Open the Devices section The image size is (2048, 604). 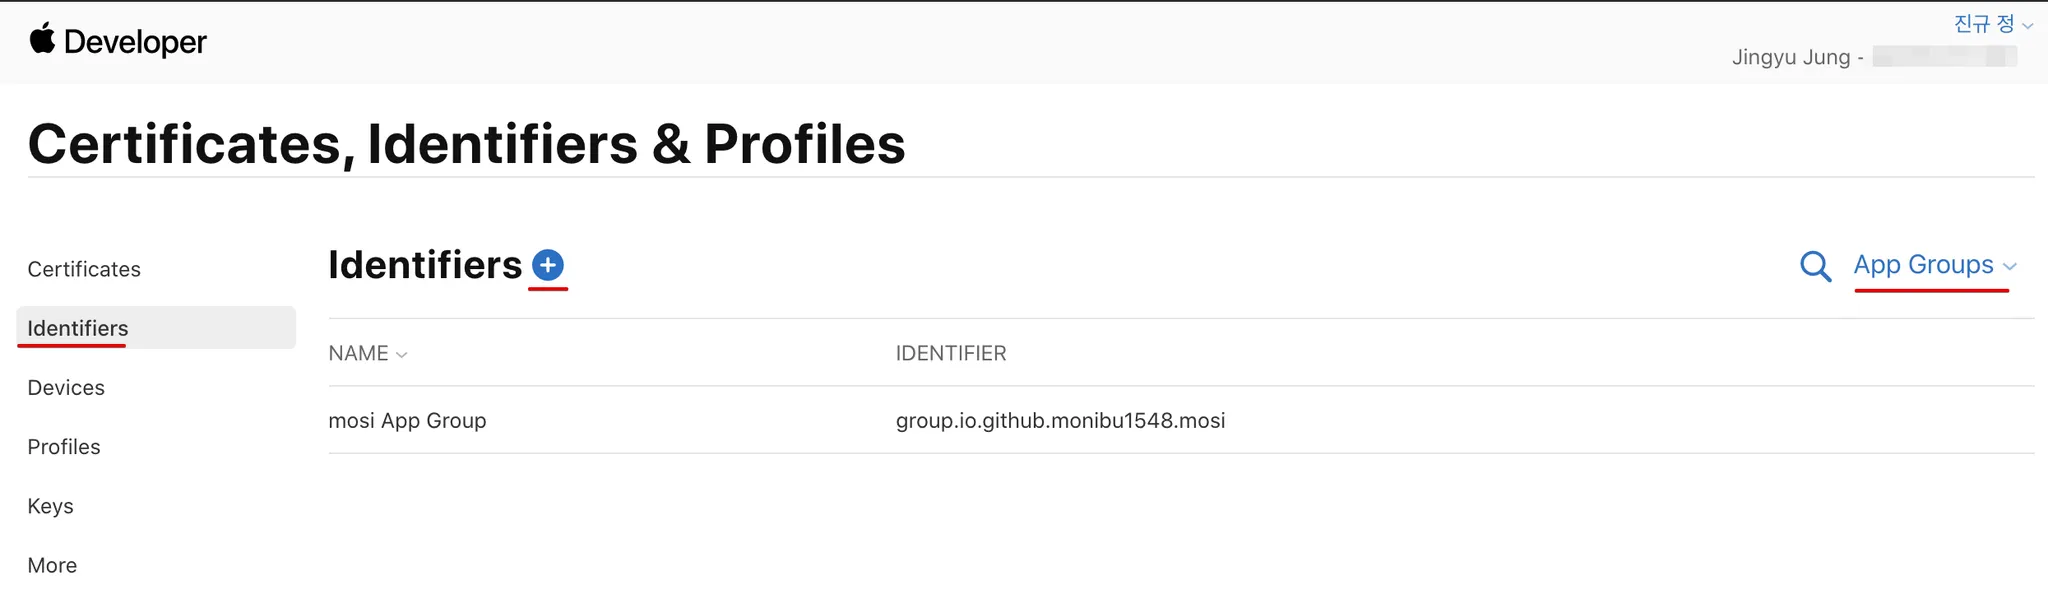(66, 387)
